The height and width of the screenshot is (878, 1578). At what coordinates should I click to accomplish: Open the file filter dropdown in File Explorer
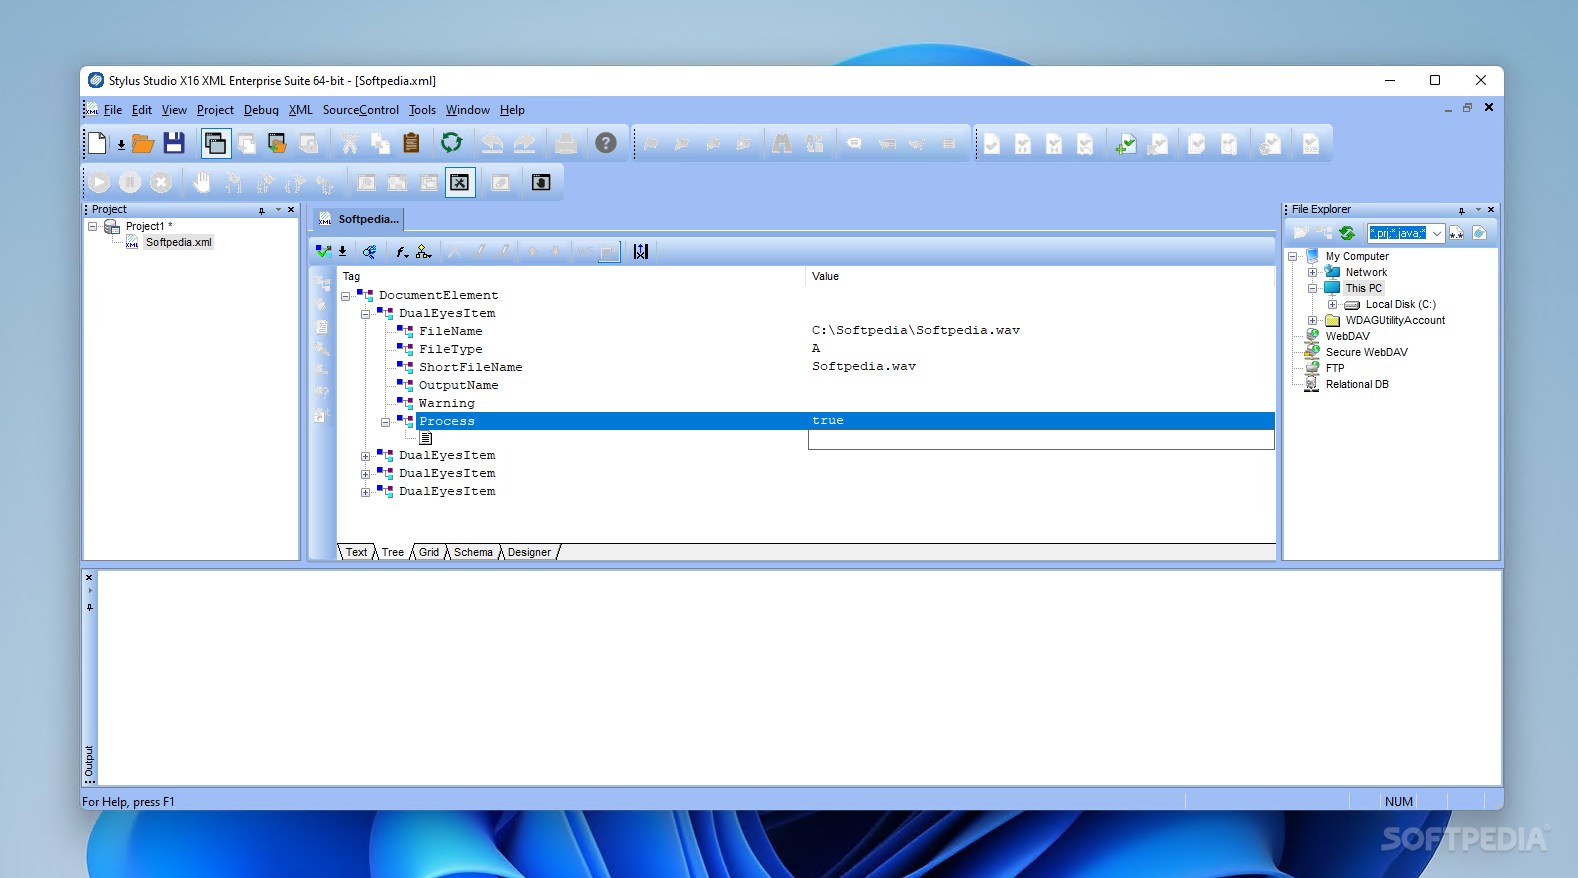click(x=1436, y=233)
